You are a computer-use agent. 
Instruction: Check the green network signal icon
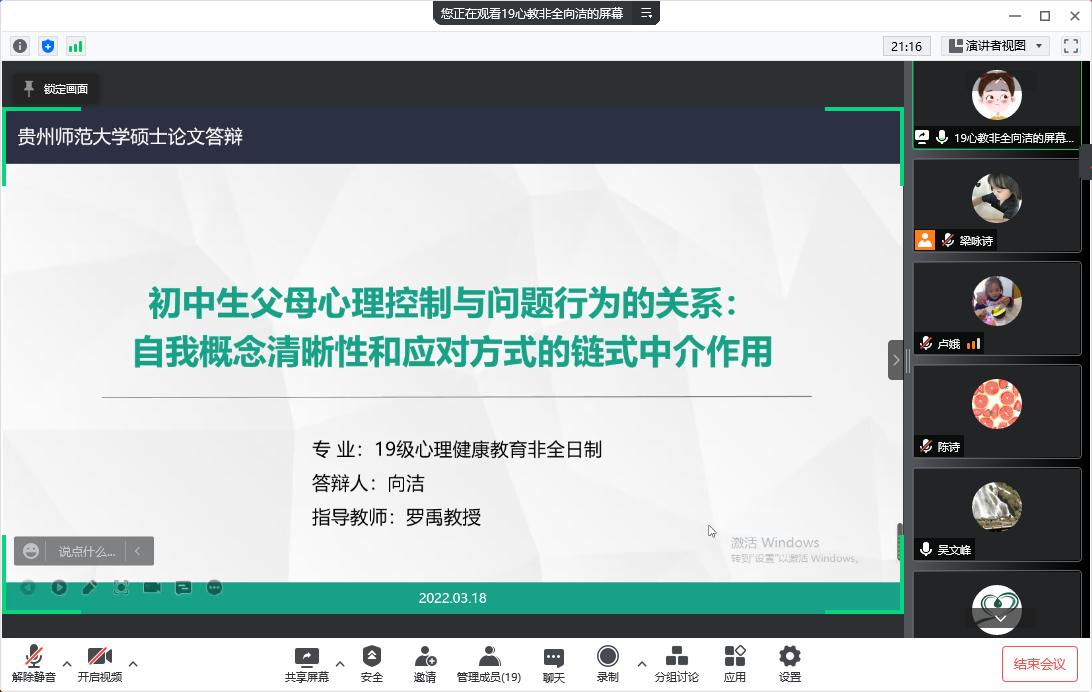click(x=76, y=46)
